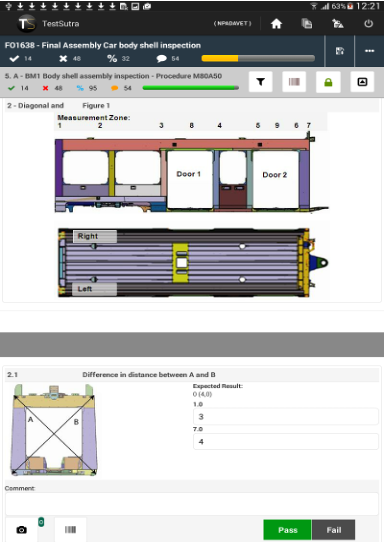Tap the green section progress bar
Screen dimensions: 384x542
[190, 88]
